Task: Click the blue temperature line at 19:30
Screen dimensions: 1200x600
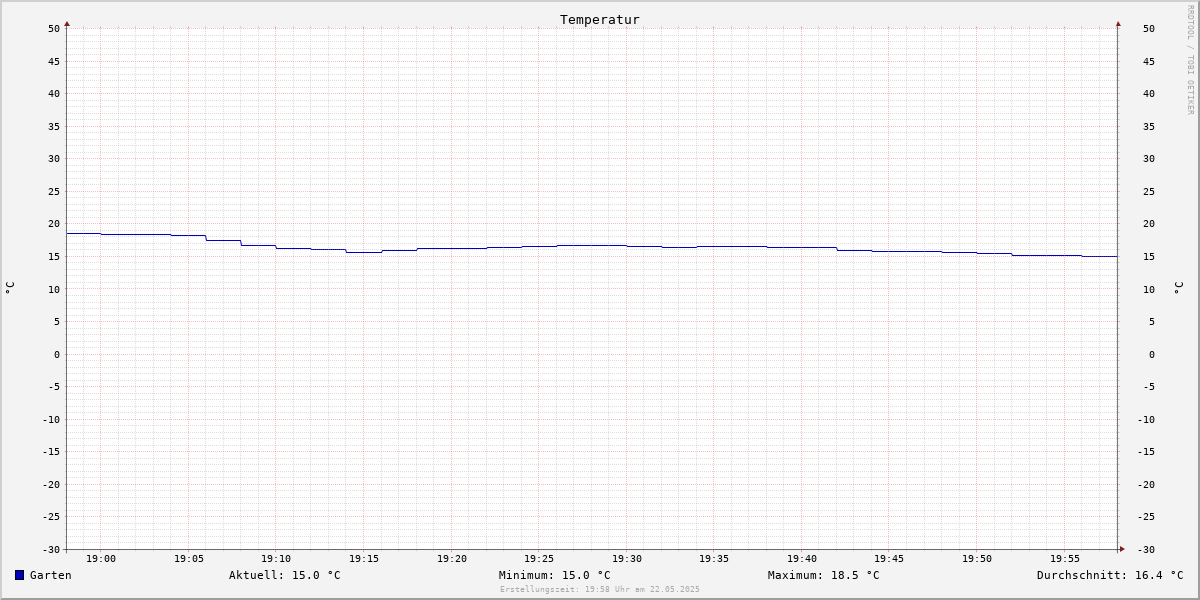Action: point(627,246)
